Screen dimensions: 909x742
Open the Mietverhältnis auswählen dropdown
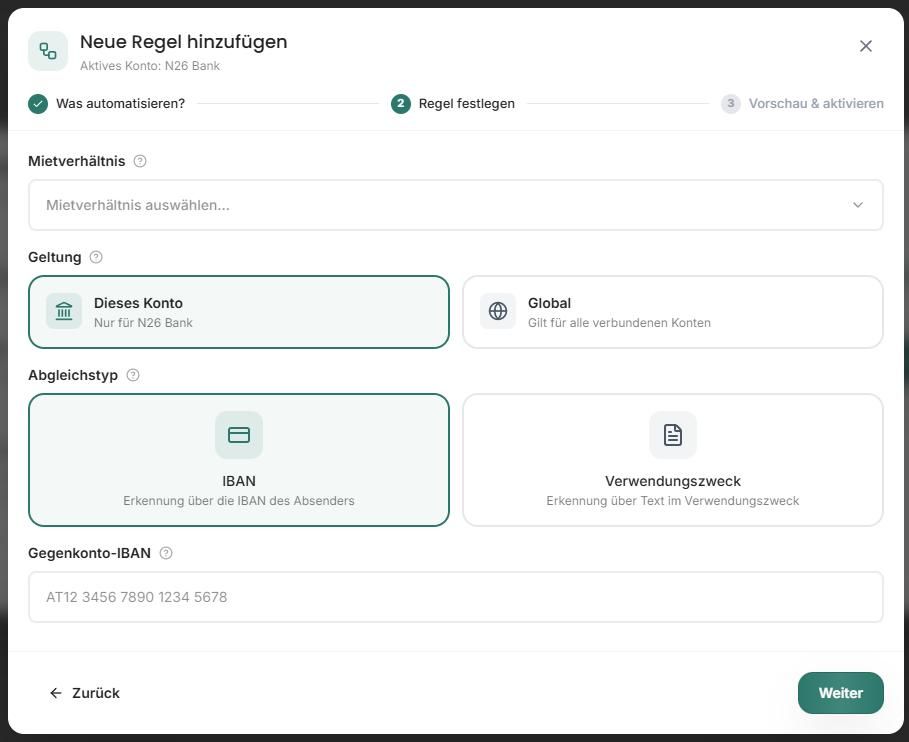(456, 205)
